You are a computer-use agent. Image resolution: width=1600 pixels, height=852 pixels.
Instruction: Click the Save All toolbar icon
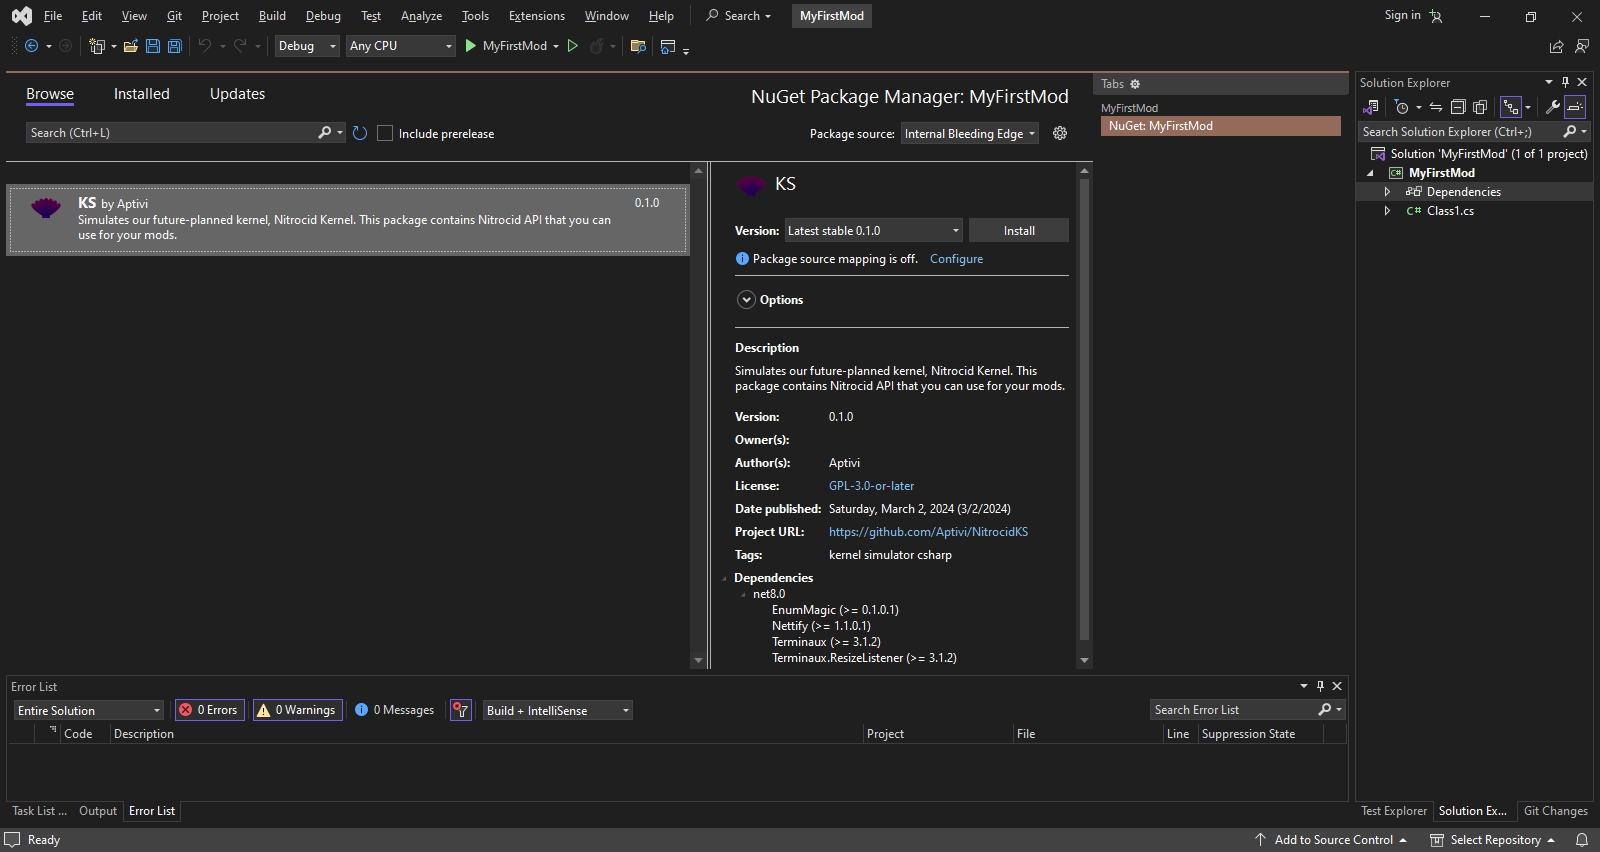(x=175, y=46)
